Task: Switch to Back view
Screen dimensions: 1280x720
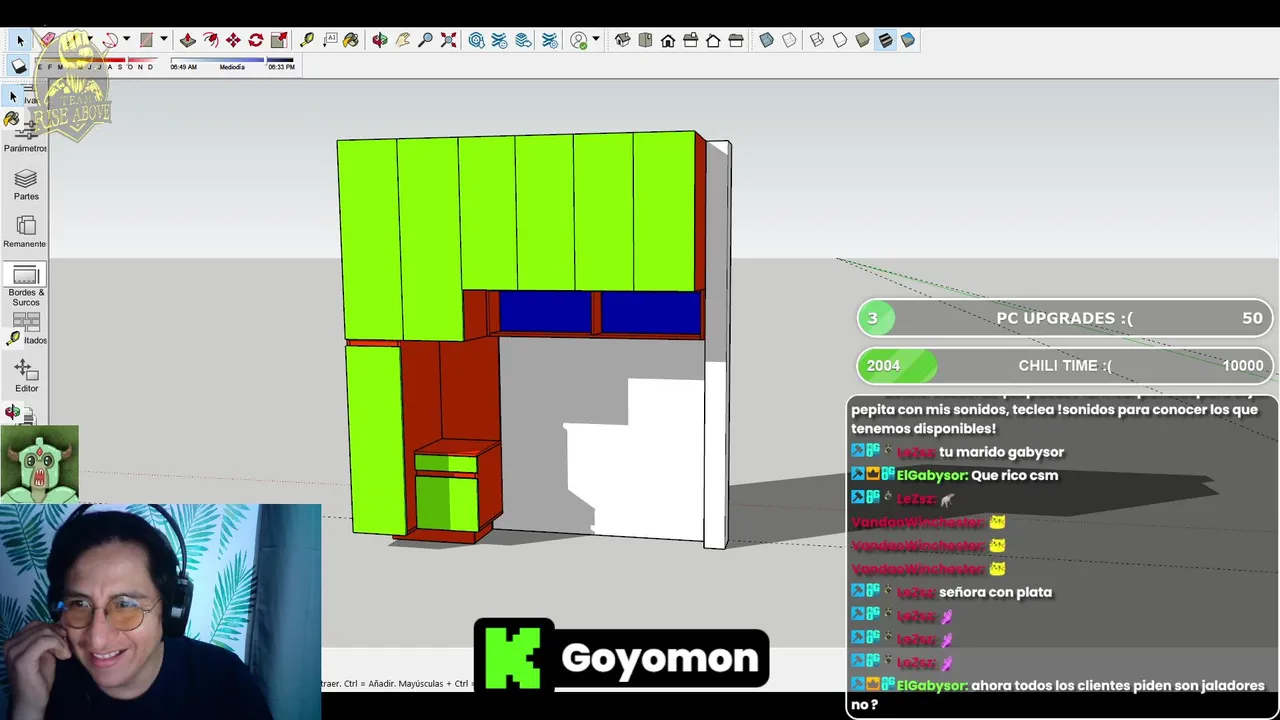Action: coord(713,40)
